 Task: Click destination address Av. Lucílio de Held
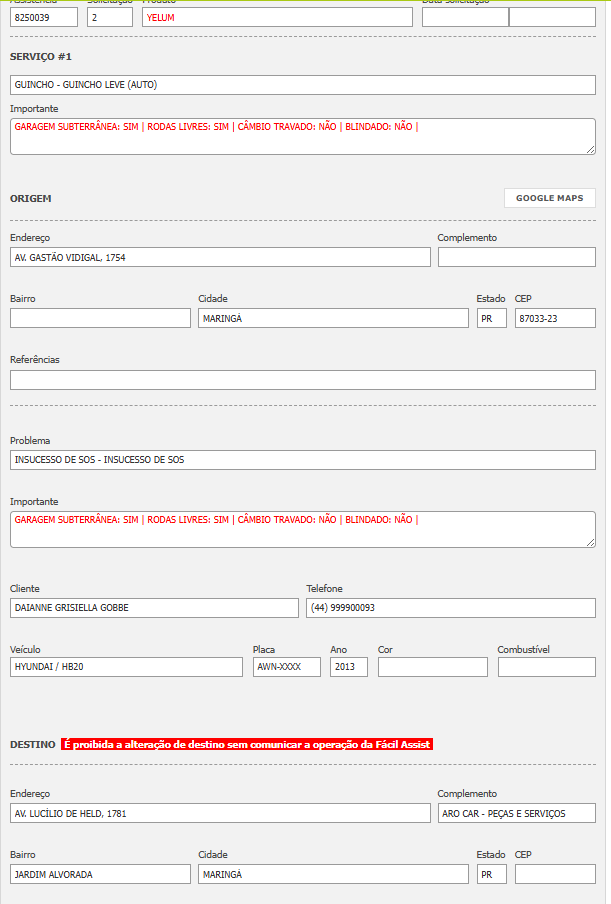(x=220, y=813)
